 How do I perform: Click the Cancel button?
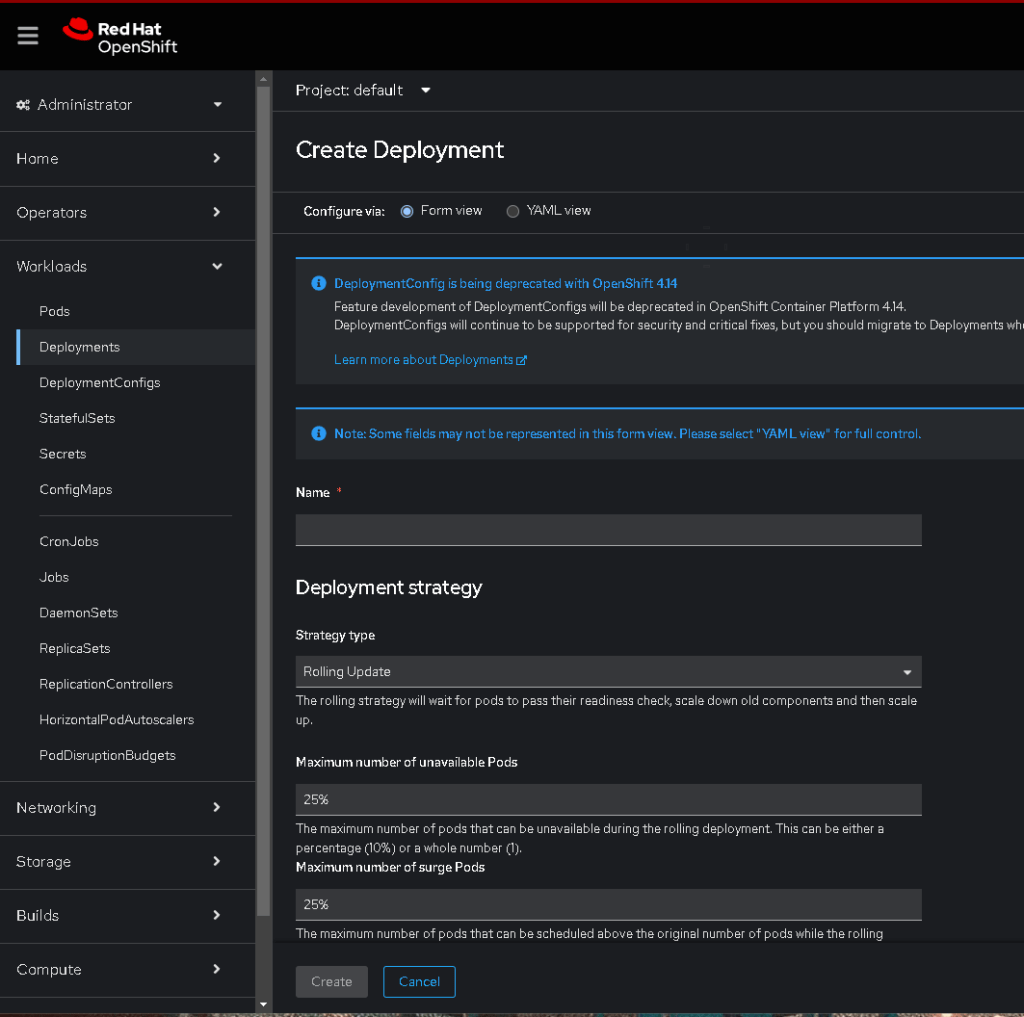[419, 982]
